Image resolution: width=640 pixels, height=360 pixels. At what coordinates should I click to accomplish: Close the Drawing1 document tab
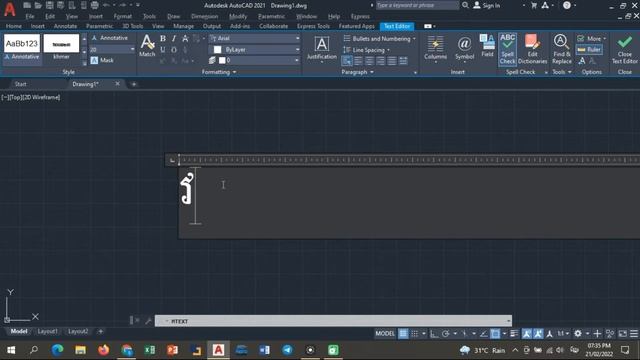tap(118, 84)
